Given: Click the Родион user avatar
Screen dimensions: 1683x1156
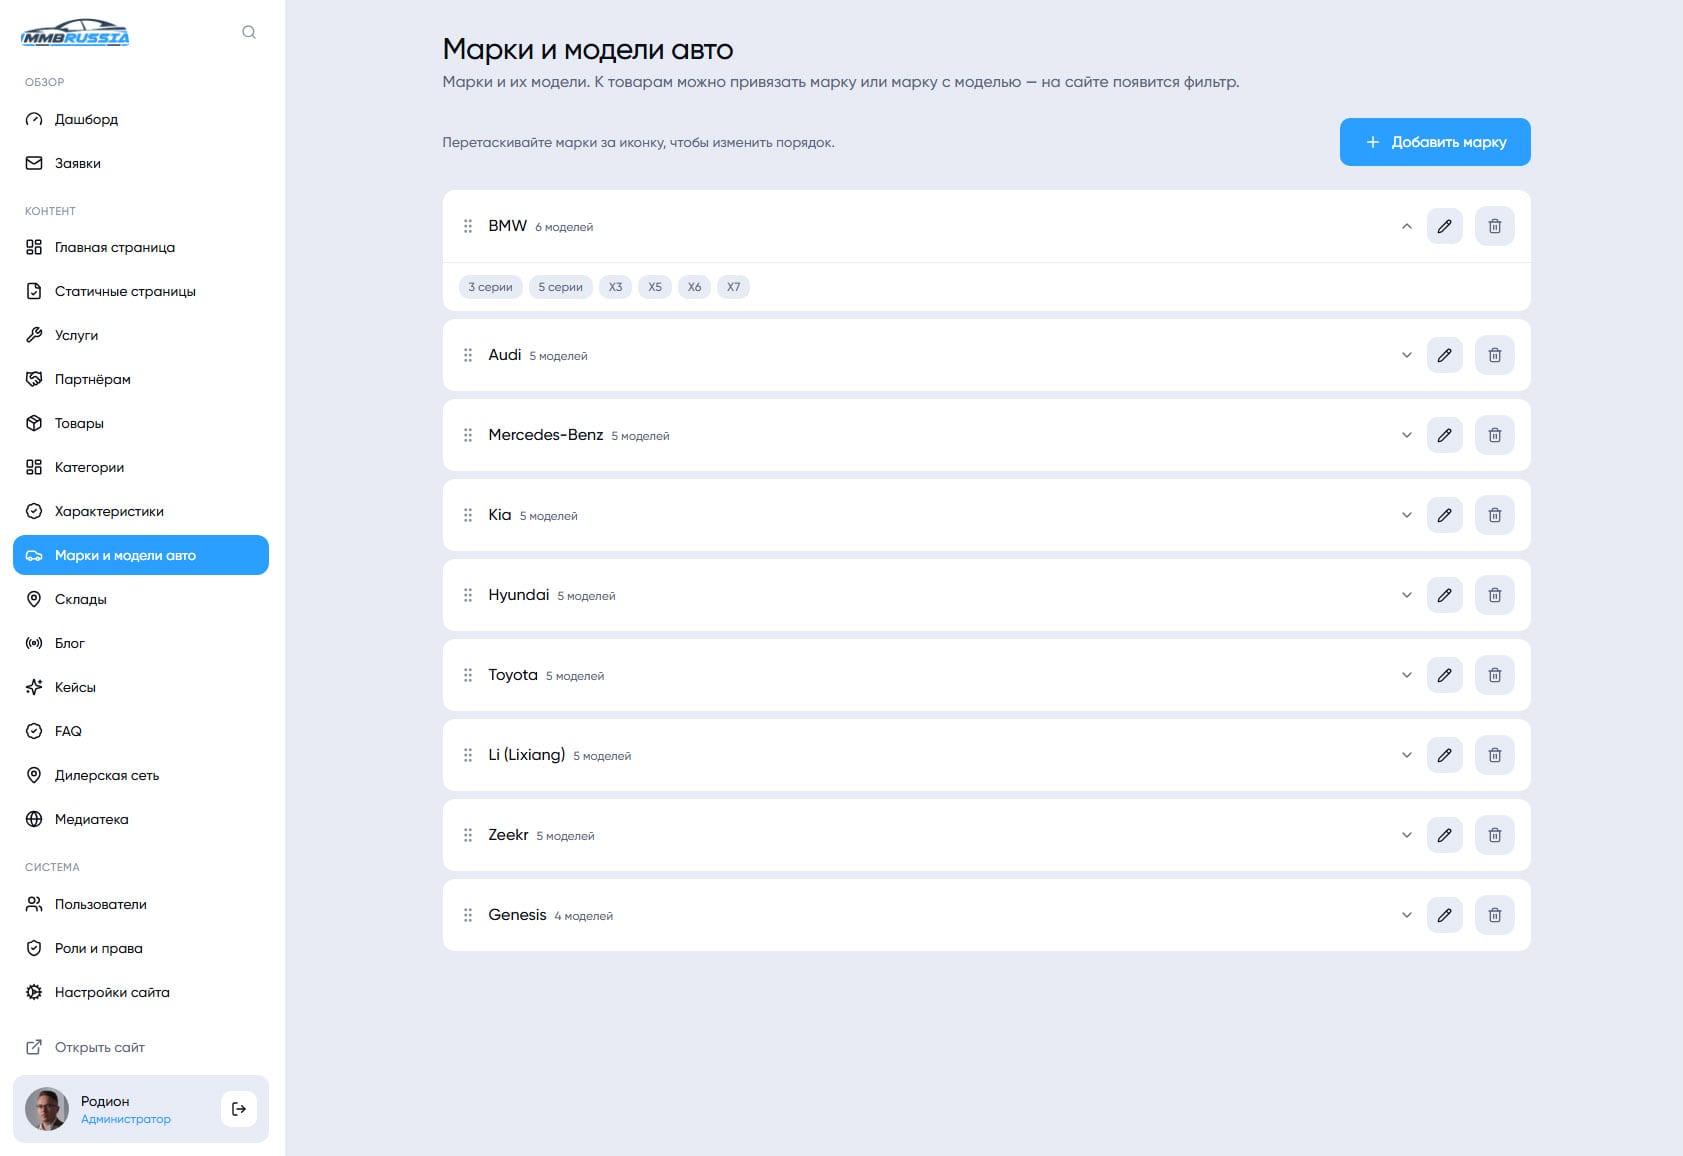Looking at the screenshot, I should pos(47,1109).
